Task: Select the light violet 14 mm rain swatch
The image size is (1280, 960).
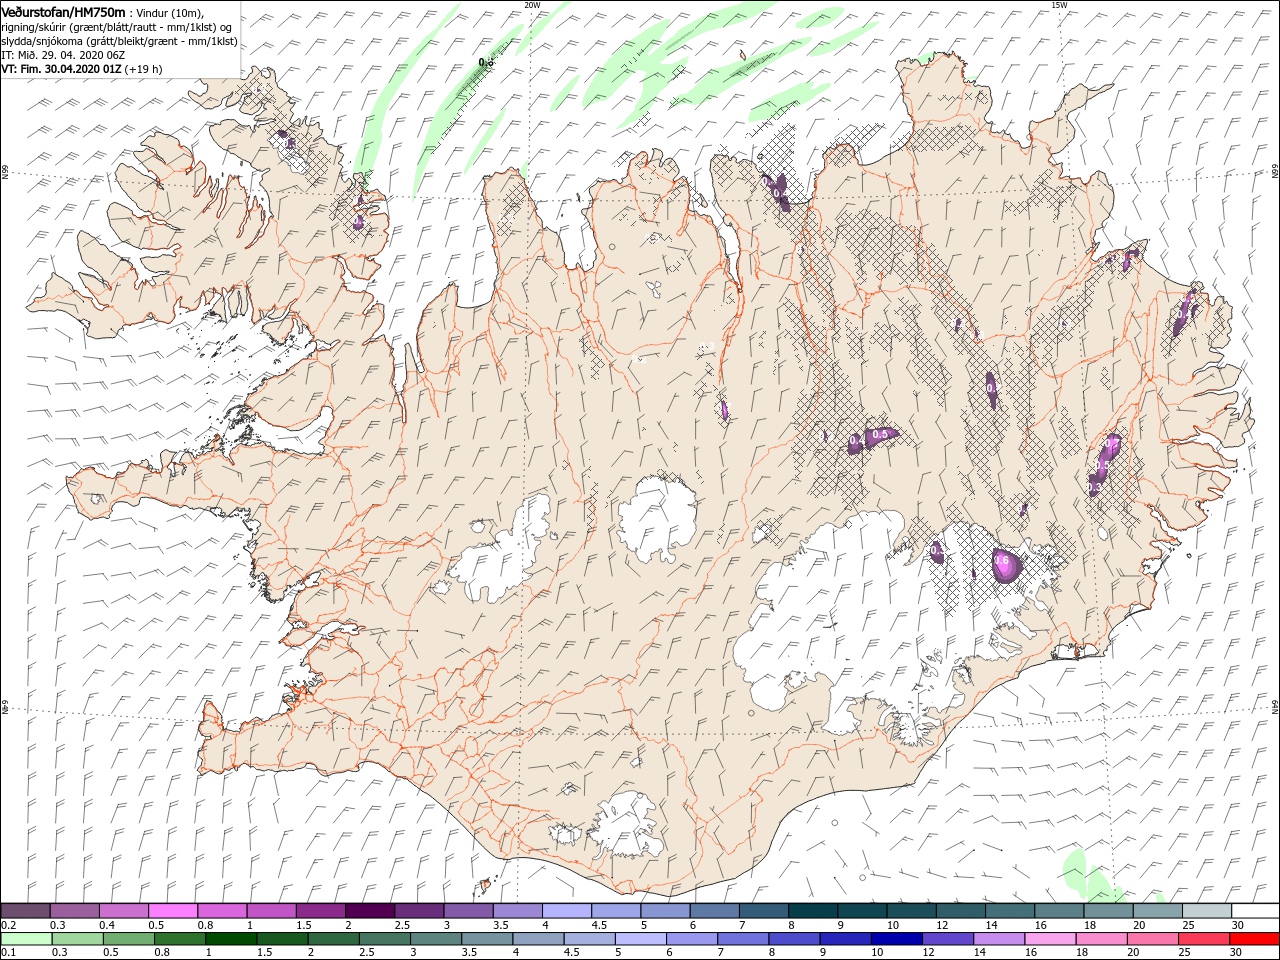Action: coord(998,939)
